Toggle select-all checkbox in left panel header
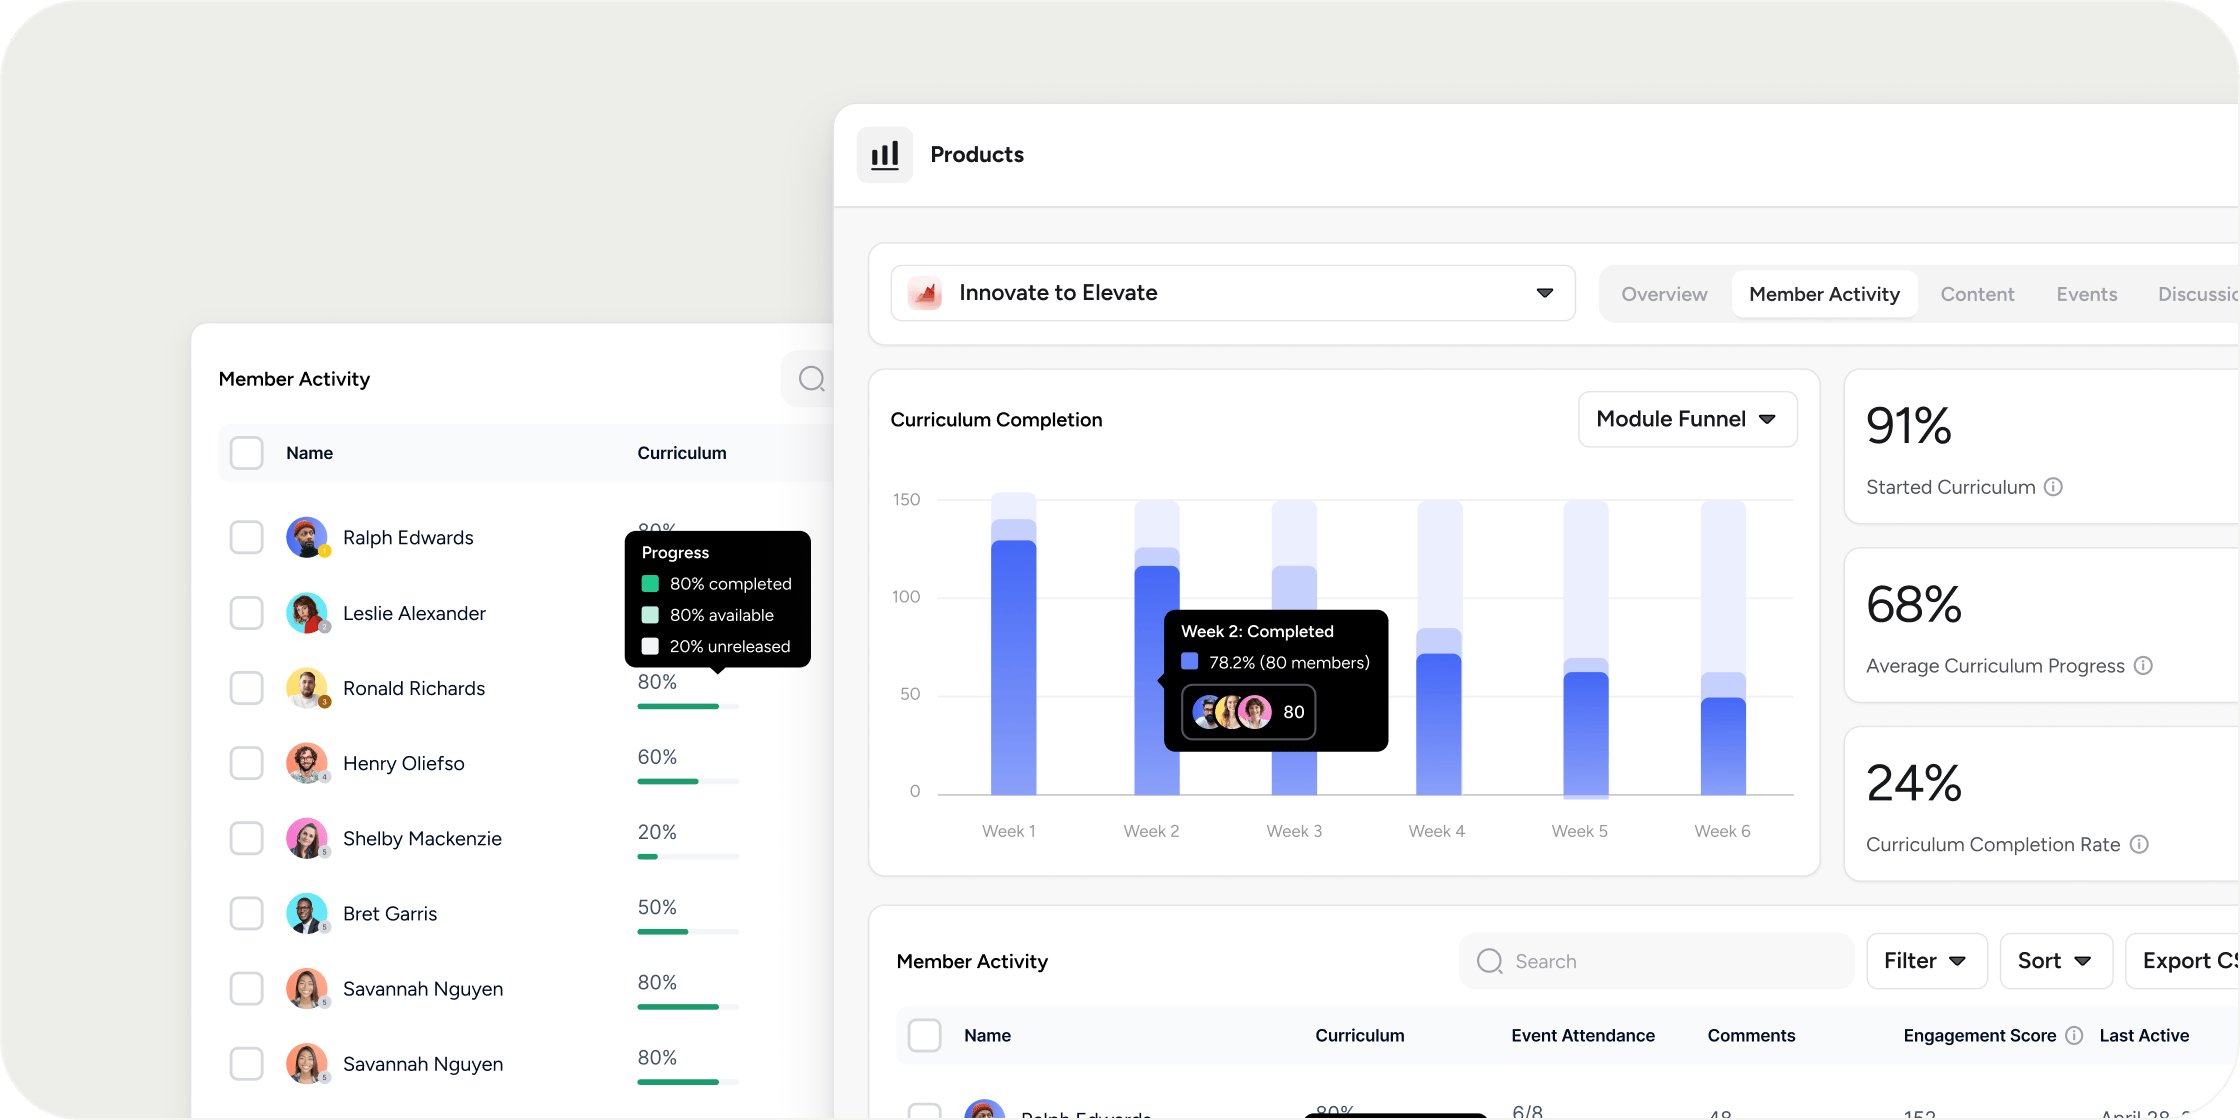The width and height of the screenshot is (2240, 1120). click(246, 453)
